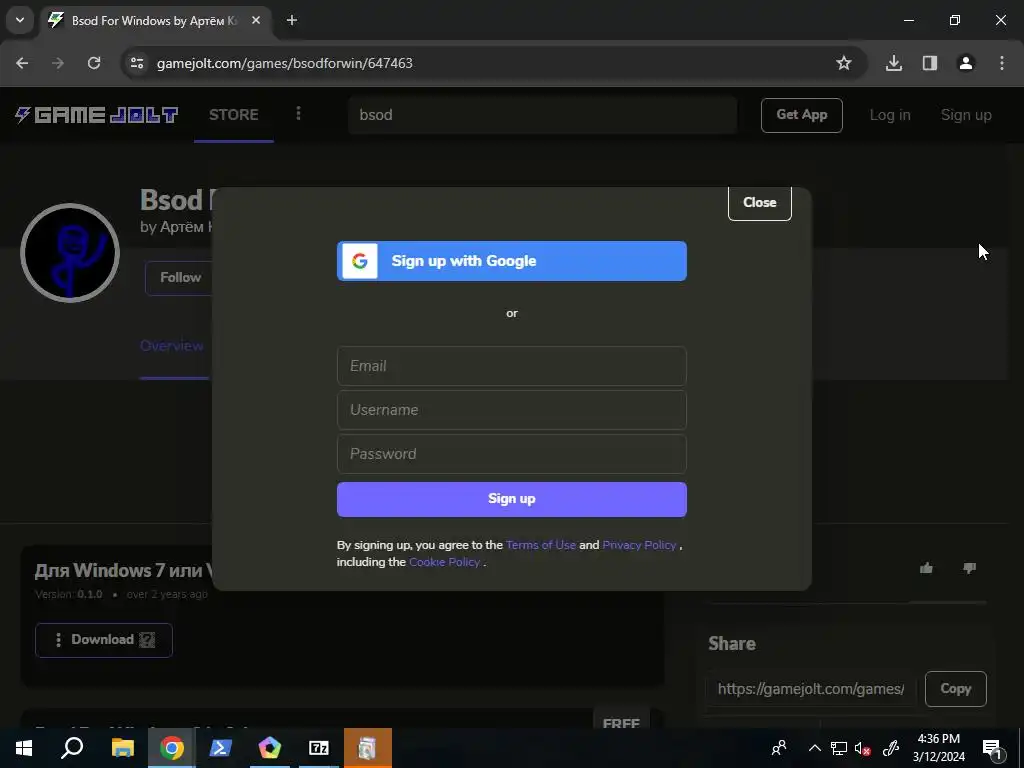Click the developer avatar image

click(x=70, y=253)
